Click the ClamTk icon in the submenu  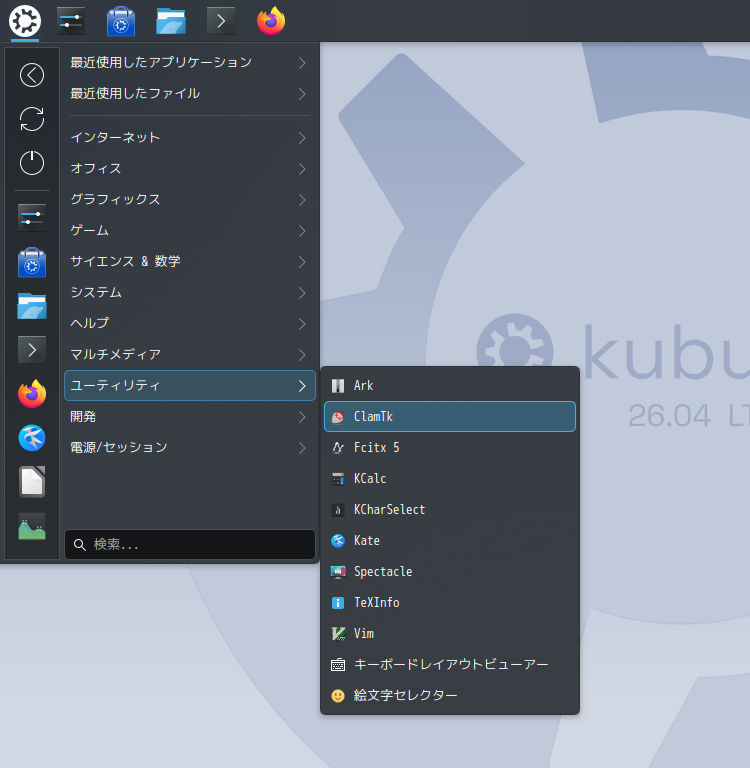tap(338, 417)
